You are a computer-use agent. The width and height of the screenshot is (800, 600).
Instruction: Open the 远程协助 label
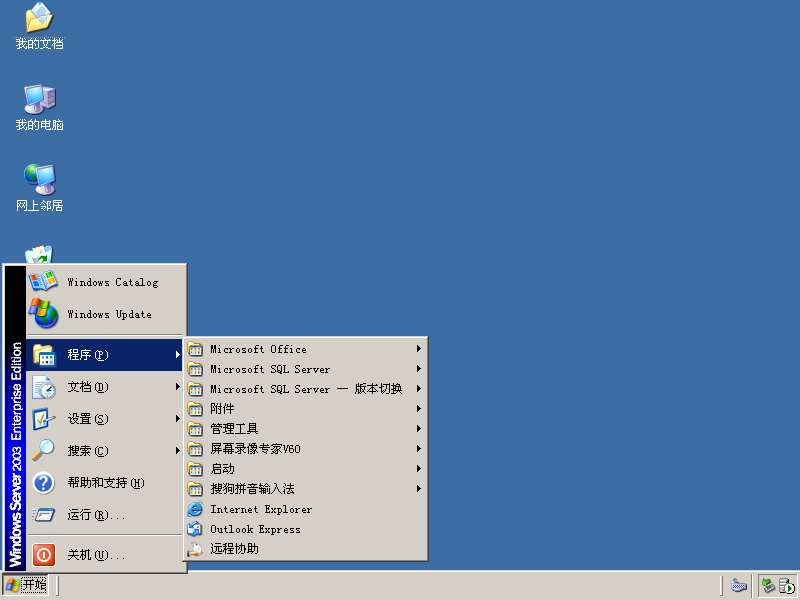coord(235,549)
